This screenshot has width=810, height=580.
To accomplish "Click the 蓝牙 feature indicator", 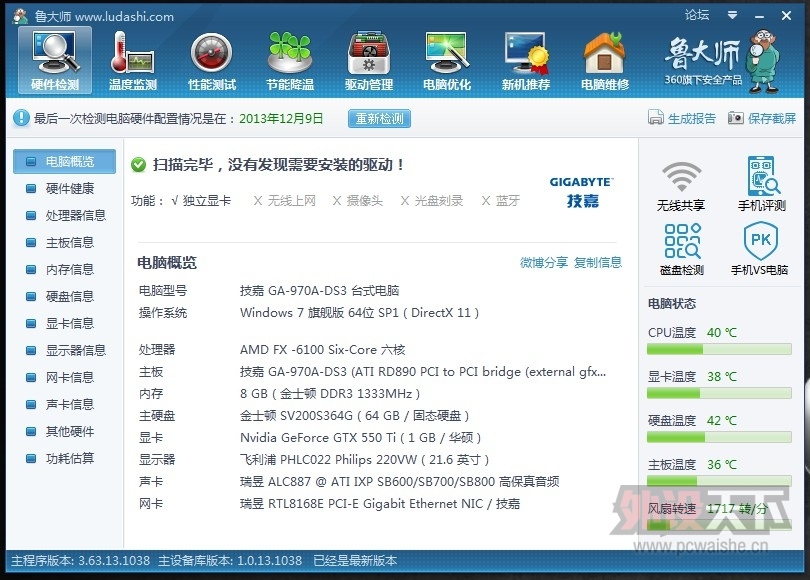I will click(x=501, y=200).
